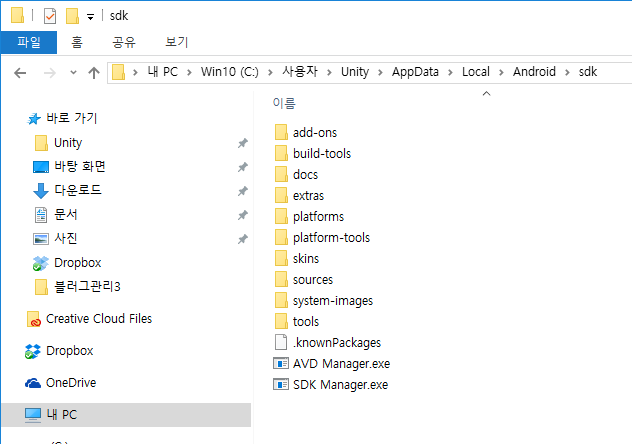Unpin Unity from quick access

pos(243,143)
